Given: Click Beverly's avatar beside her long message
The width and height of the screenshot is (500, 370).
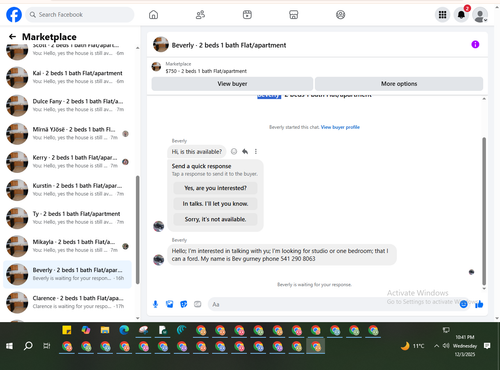Looking at the screenshot, I should (159, 260).
